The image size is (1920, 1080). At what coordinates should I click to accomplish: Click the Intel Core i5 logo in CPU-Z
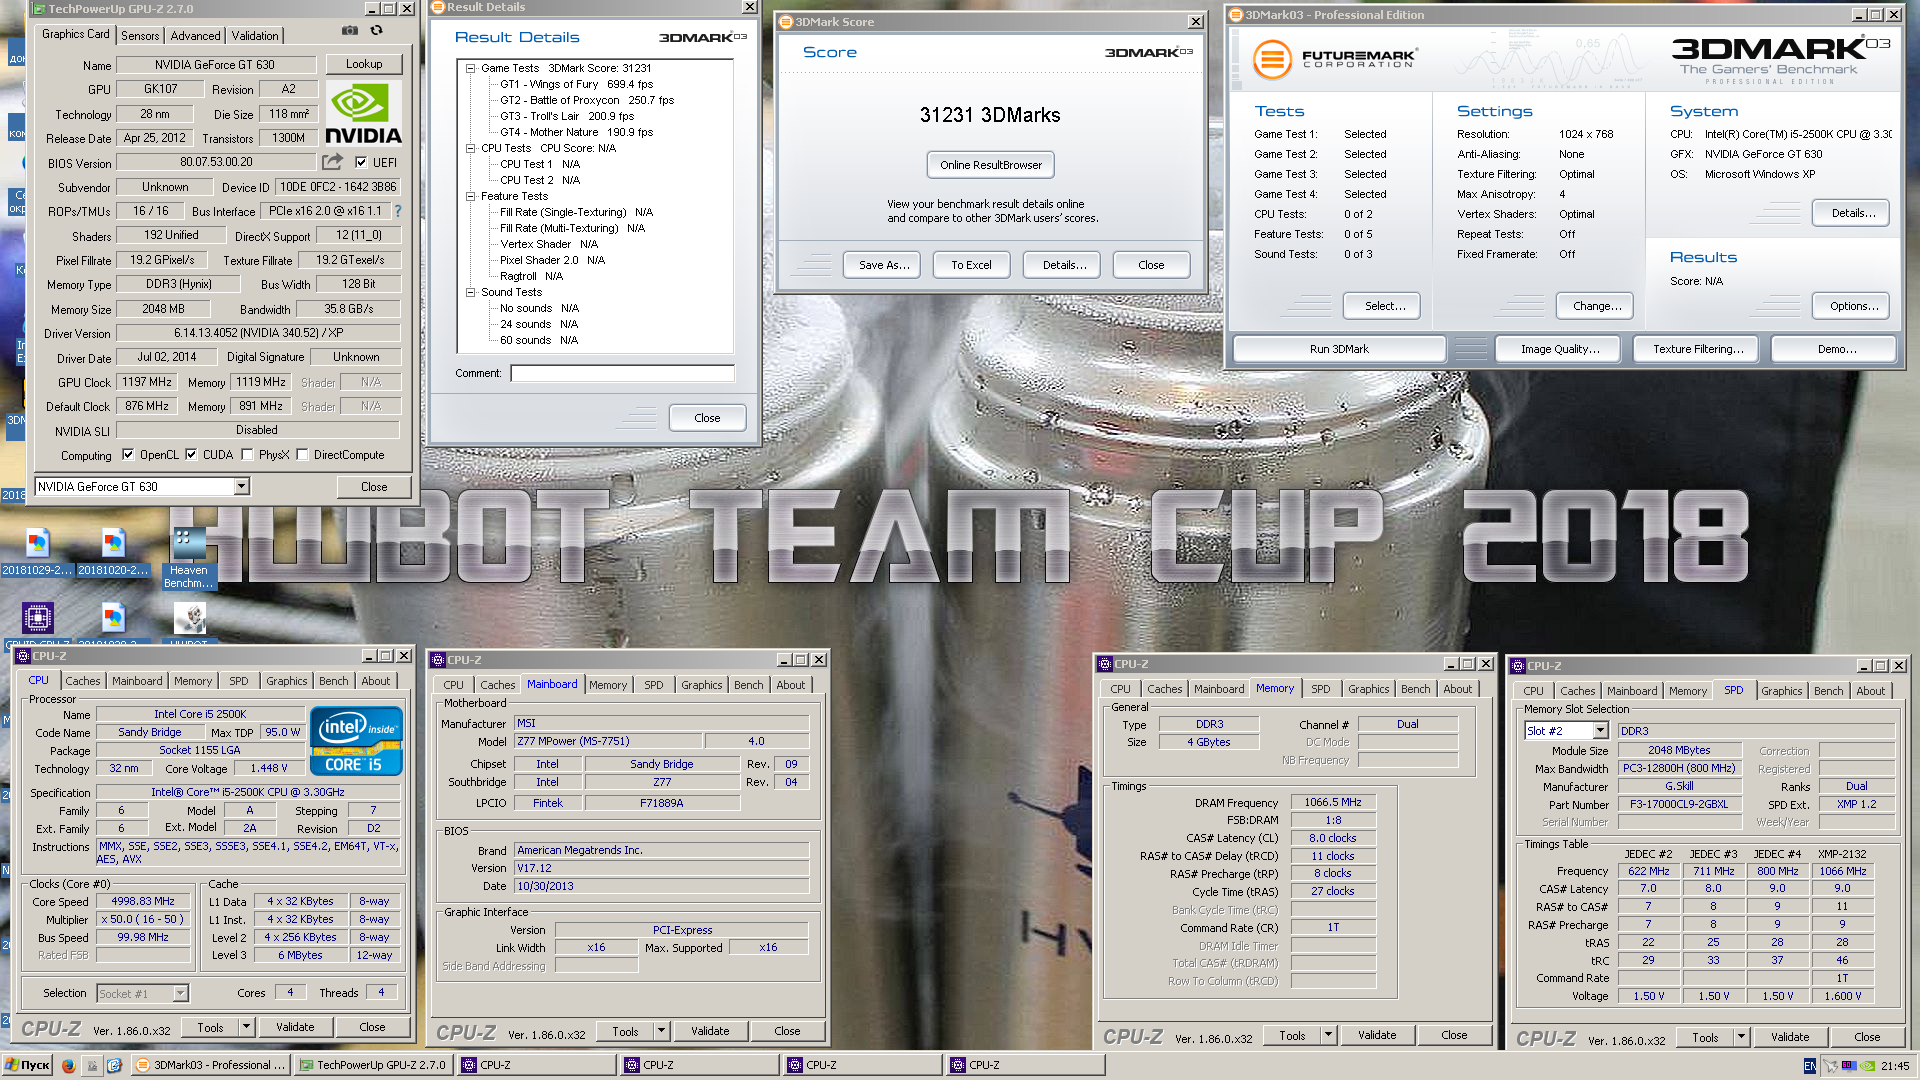coord(356,741)
